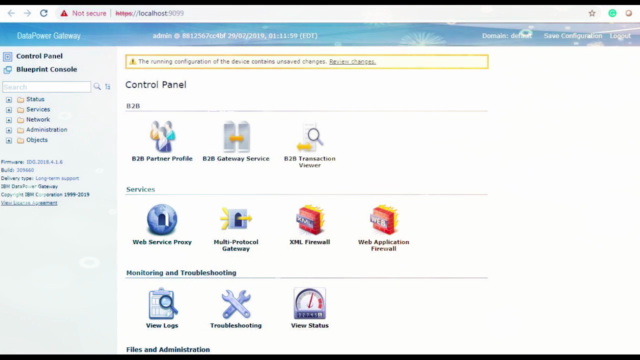Open the Web Service Proxy icon

pos(162,220)
